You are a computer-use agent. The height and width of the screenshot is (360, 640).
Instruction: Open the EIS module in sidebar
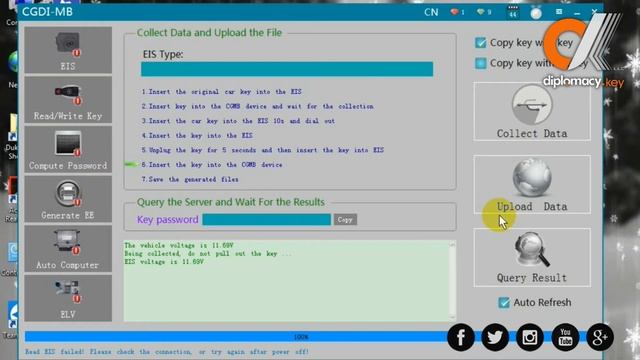(x=68, y=50)
